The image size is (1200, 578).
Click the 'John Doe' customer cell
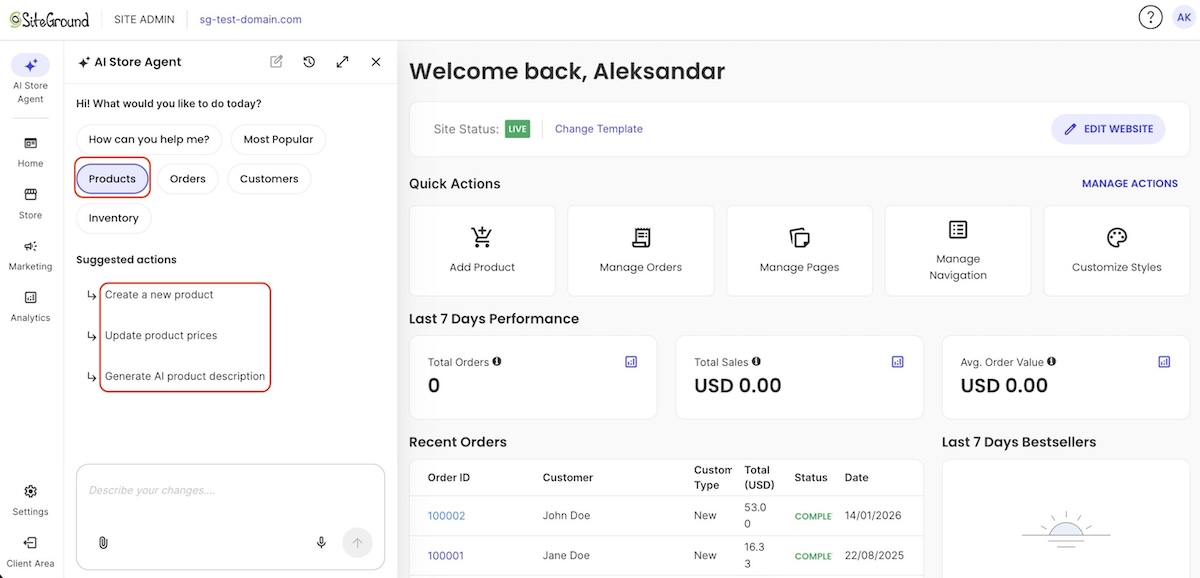(x=567, y=516)
